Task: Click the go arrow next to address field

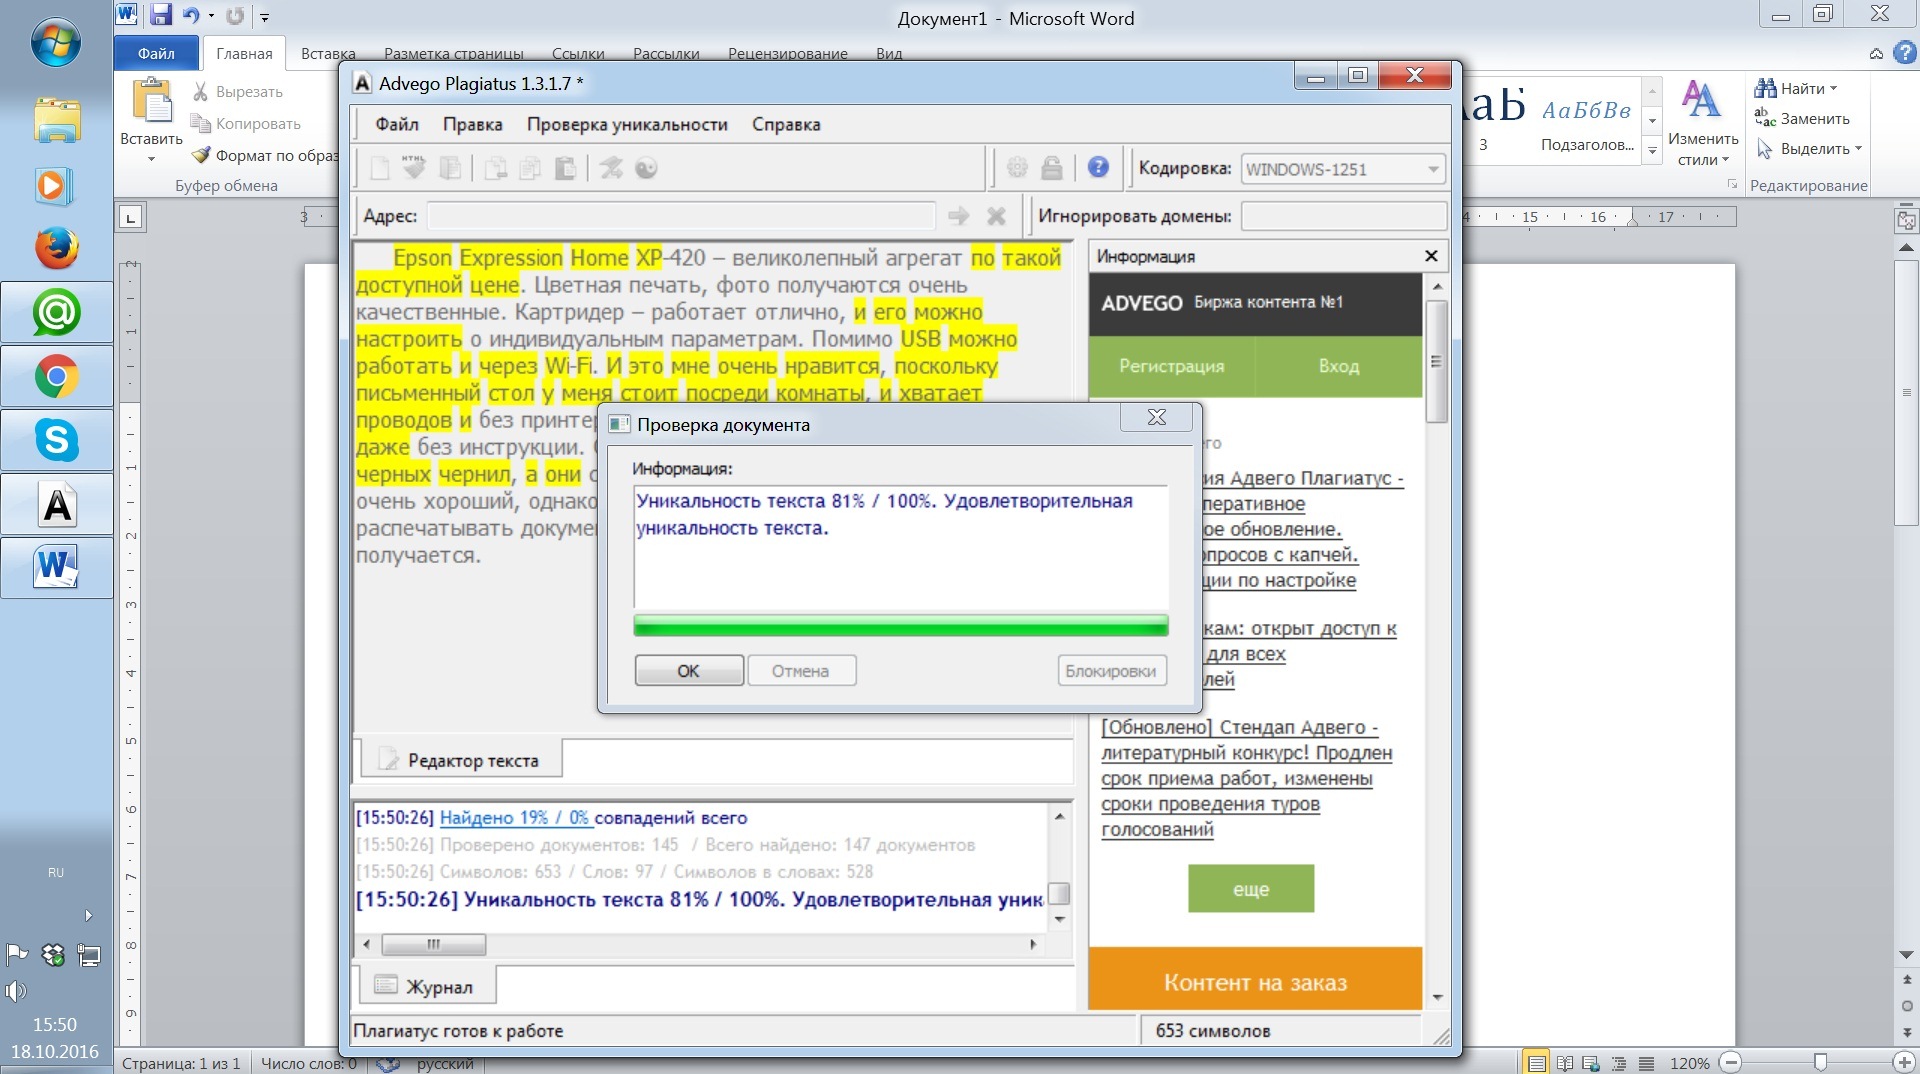Action: [958, 215]
